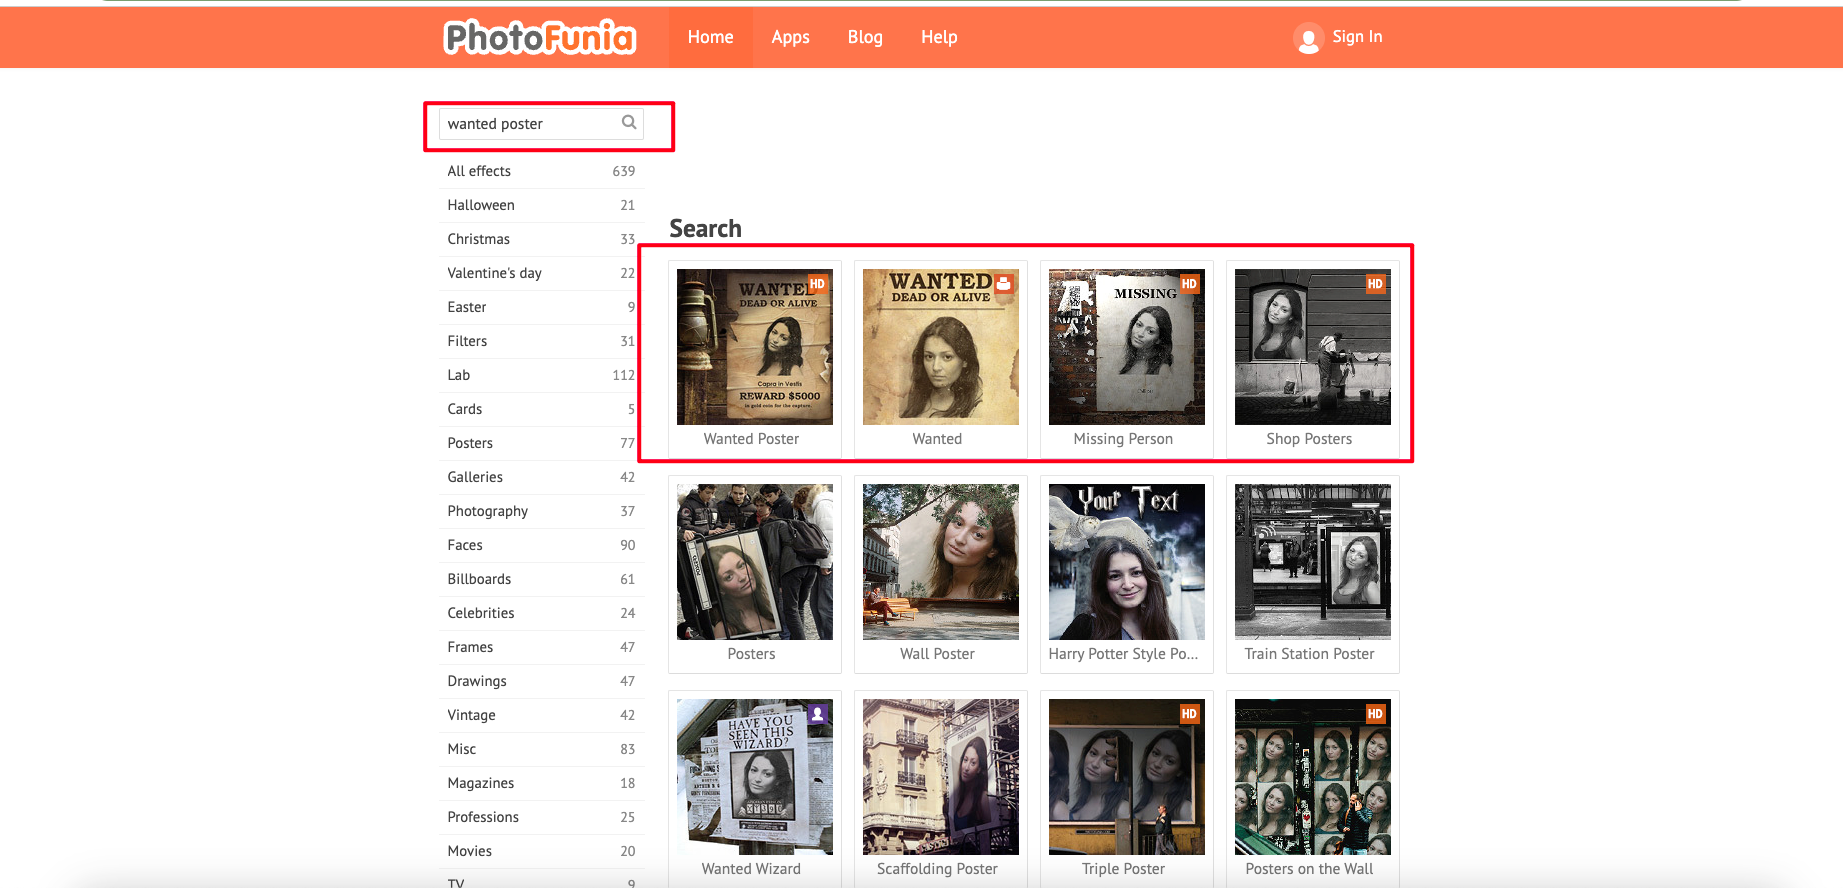Select the Filters category
The width and height of the screenshot is (1843, 888).
pos(541,341)
